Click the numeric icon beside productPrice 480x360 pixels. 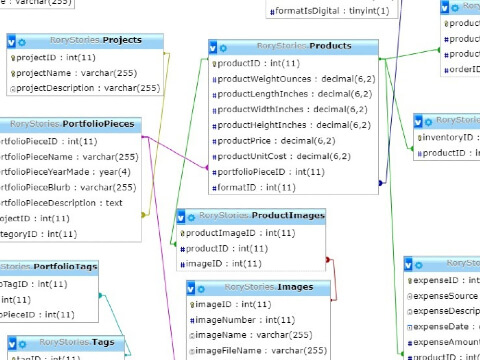(215, 141)
